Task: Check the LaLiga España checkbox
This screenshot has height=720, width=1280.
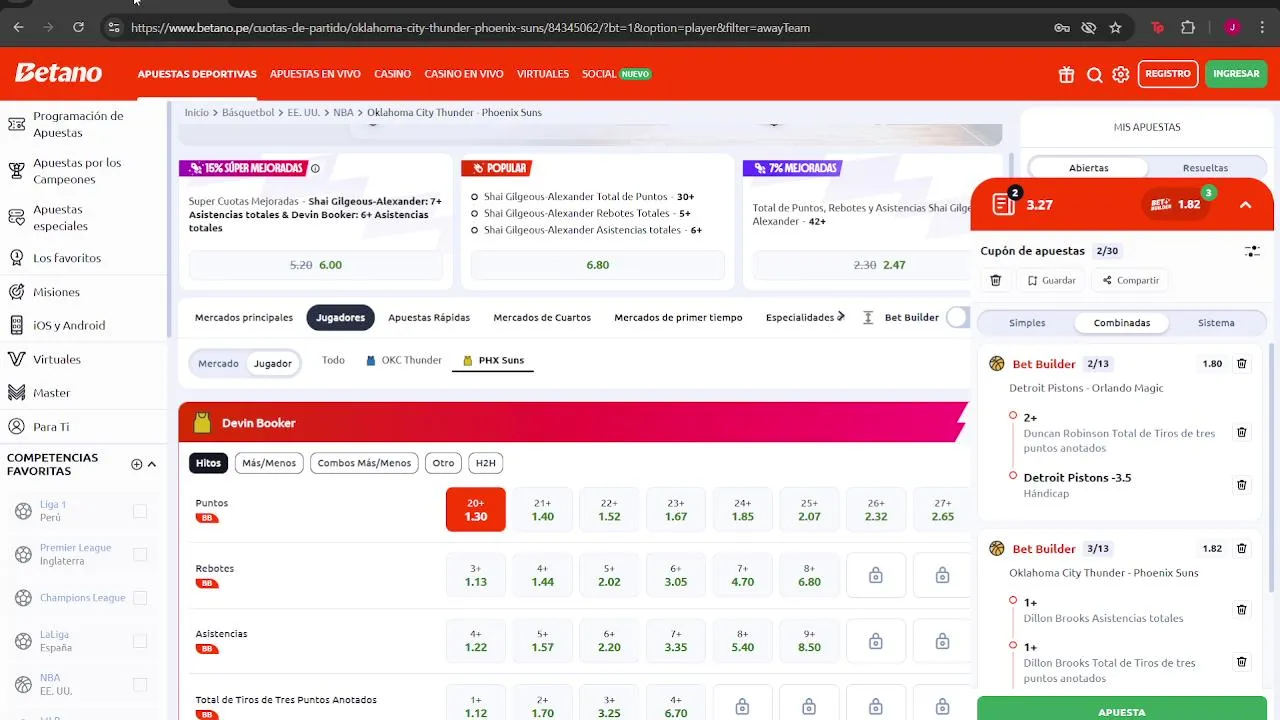Action: [x=140, y=641]
